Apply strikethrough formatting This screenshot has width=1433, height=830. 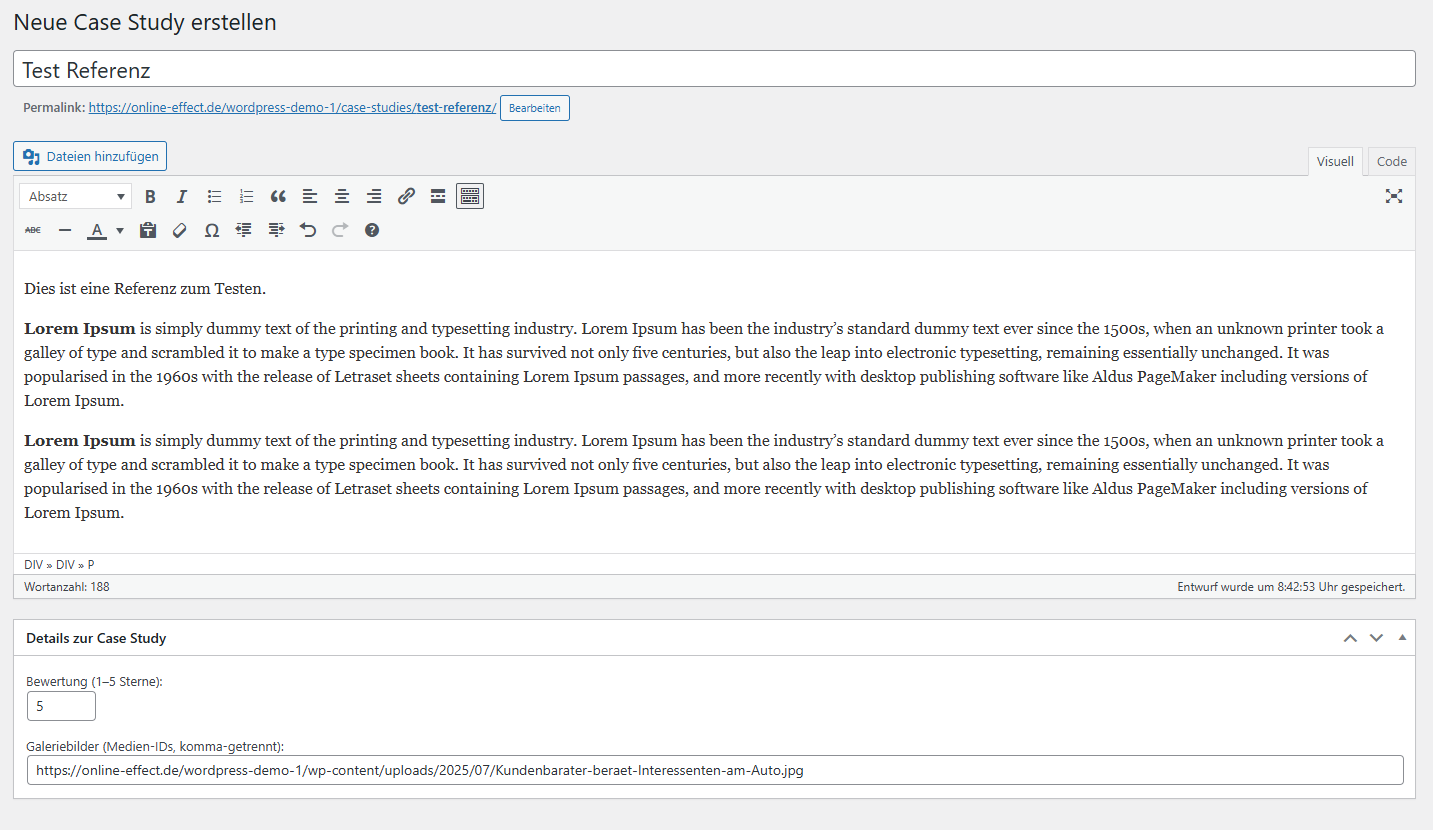click(x=33, y=230)
